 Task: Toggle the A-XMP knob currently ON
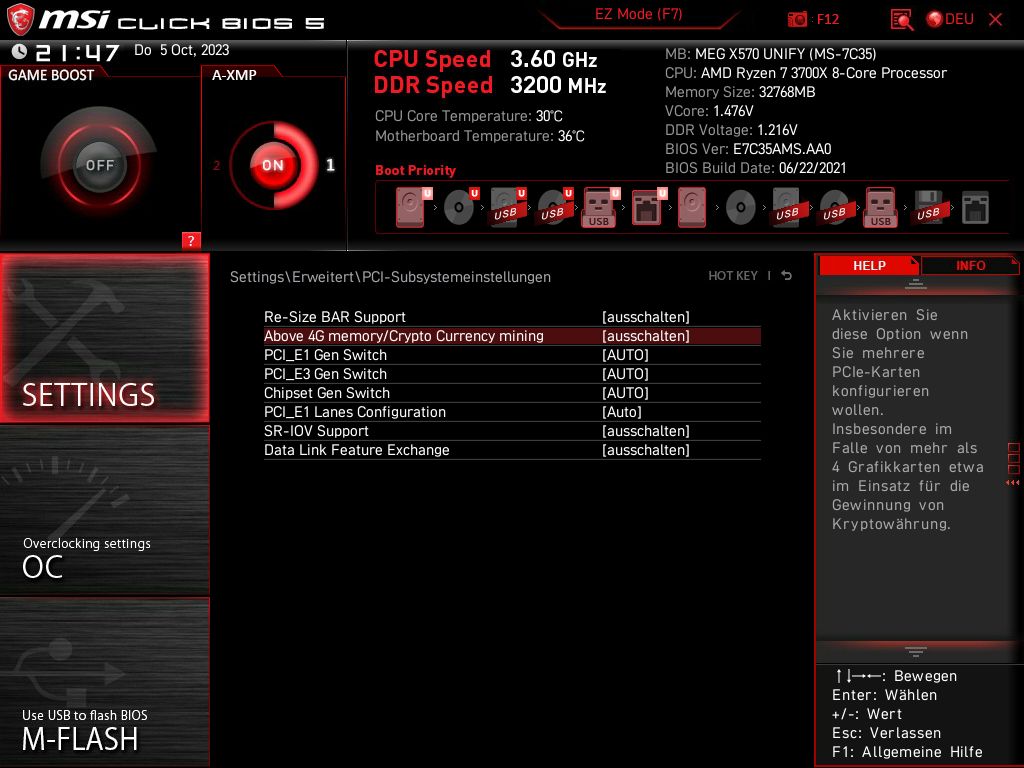click(x=273, y=165)
